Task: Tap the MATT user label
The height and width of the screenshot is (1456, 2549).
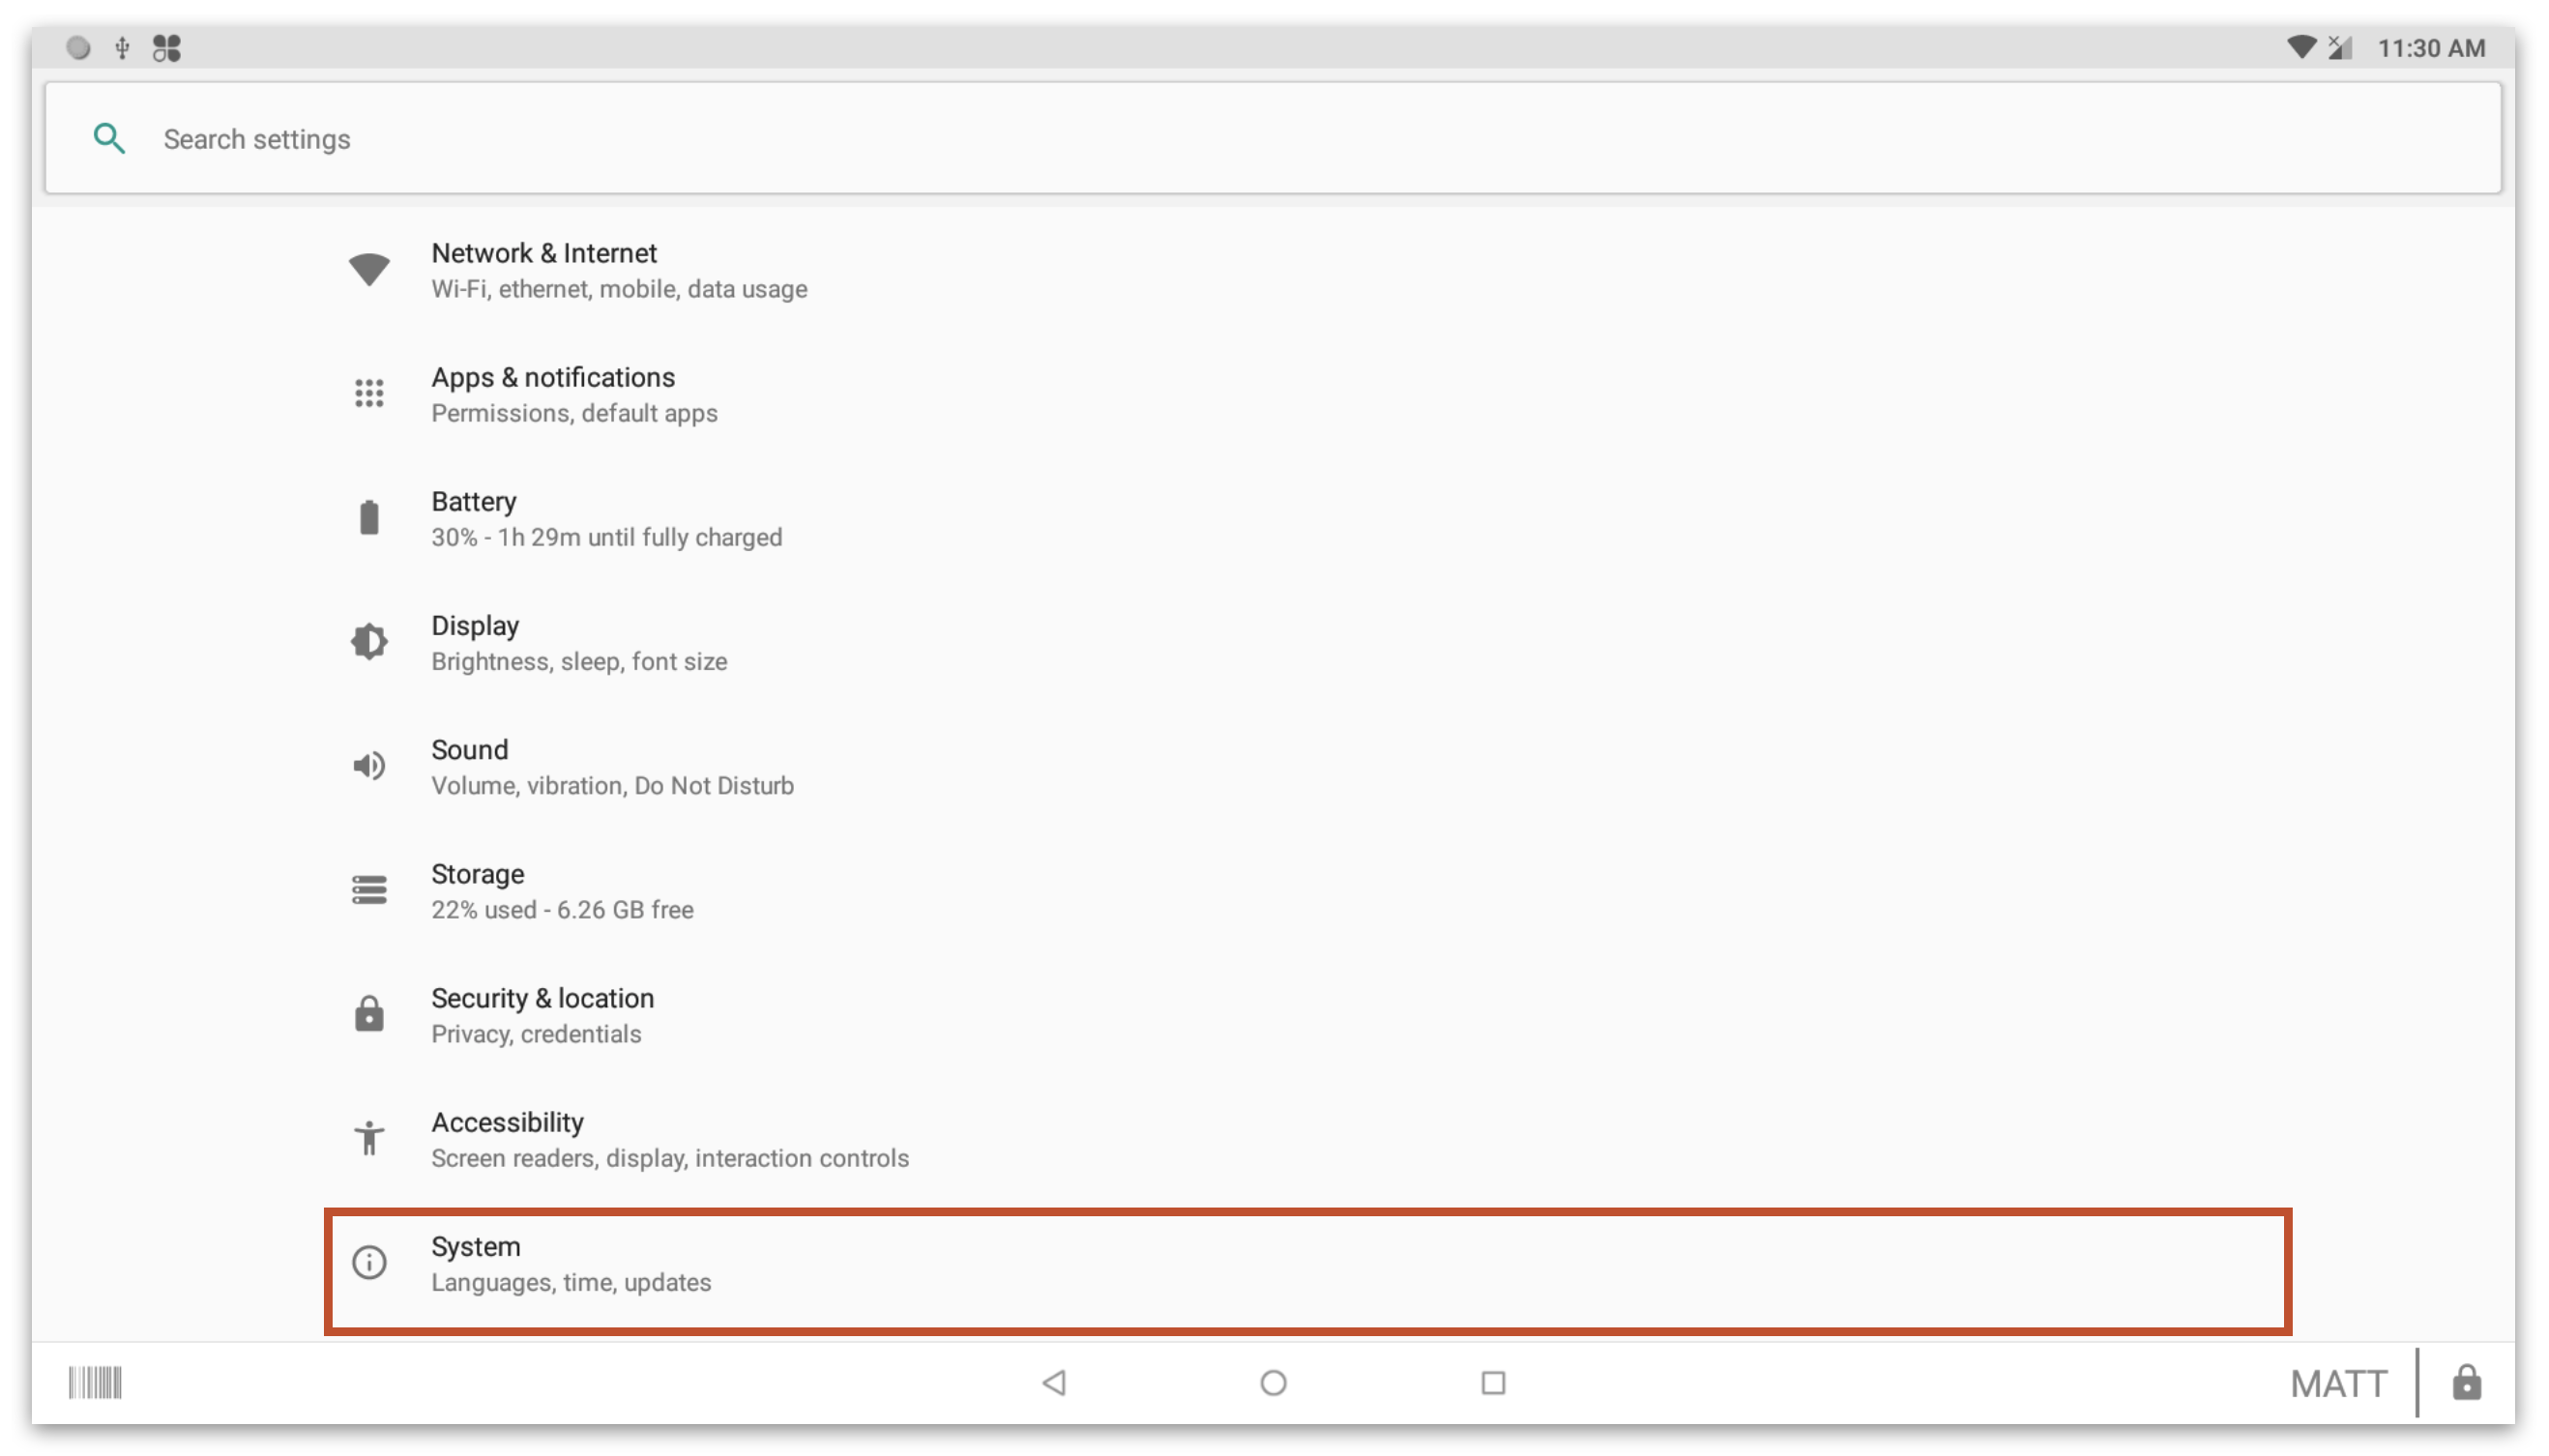Action: 2339,1384
